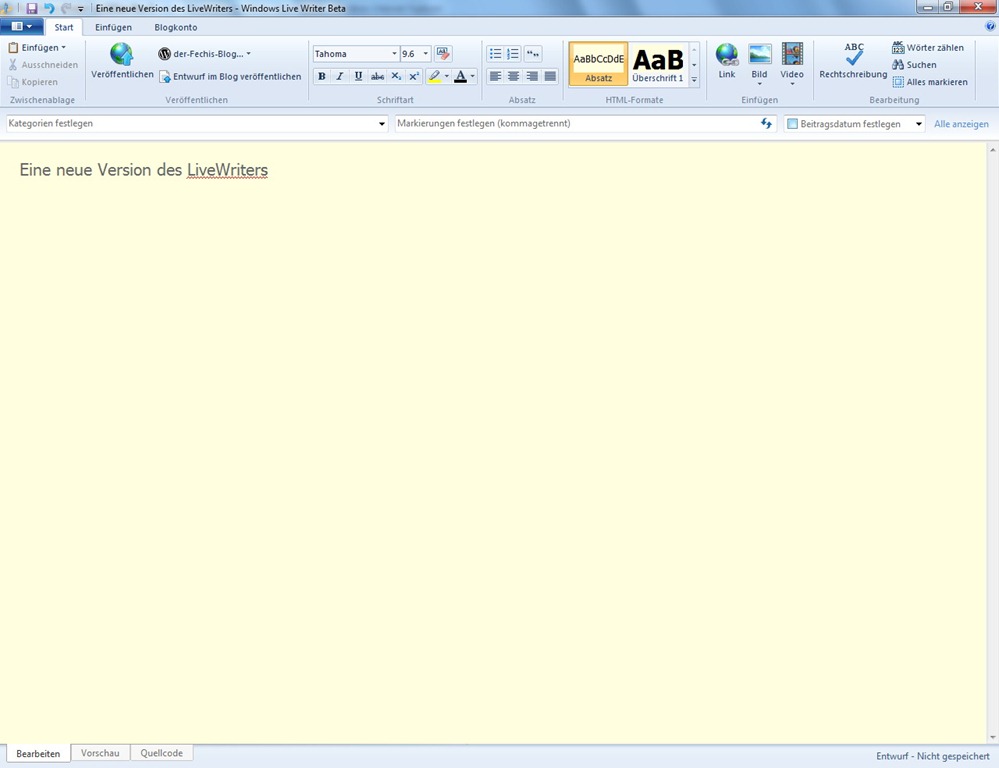Viewport: 999px width, 768px height.
Task: Switch to the Blogkonto ribbon tab
Action: point(176,27)
